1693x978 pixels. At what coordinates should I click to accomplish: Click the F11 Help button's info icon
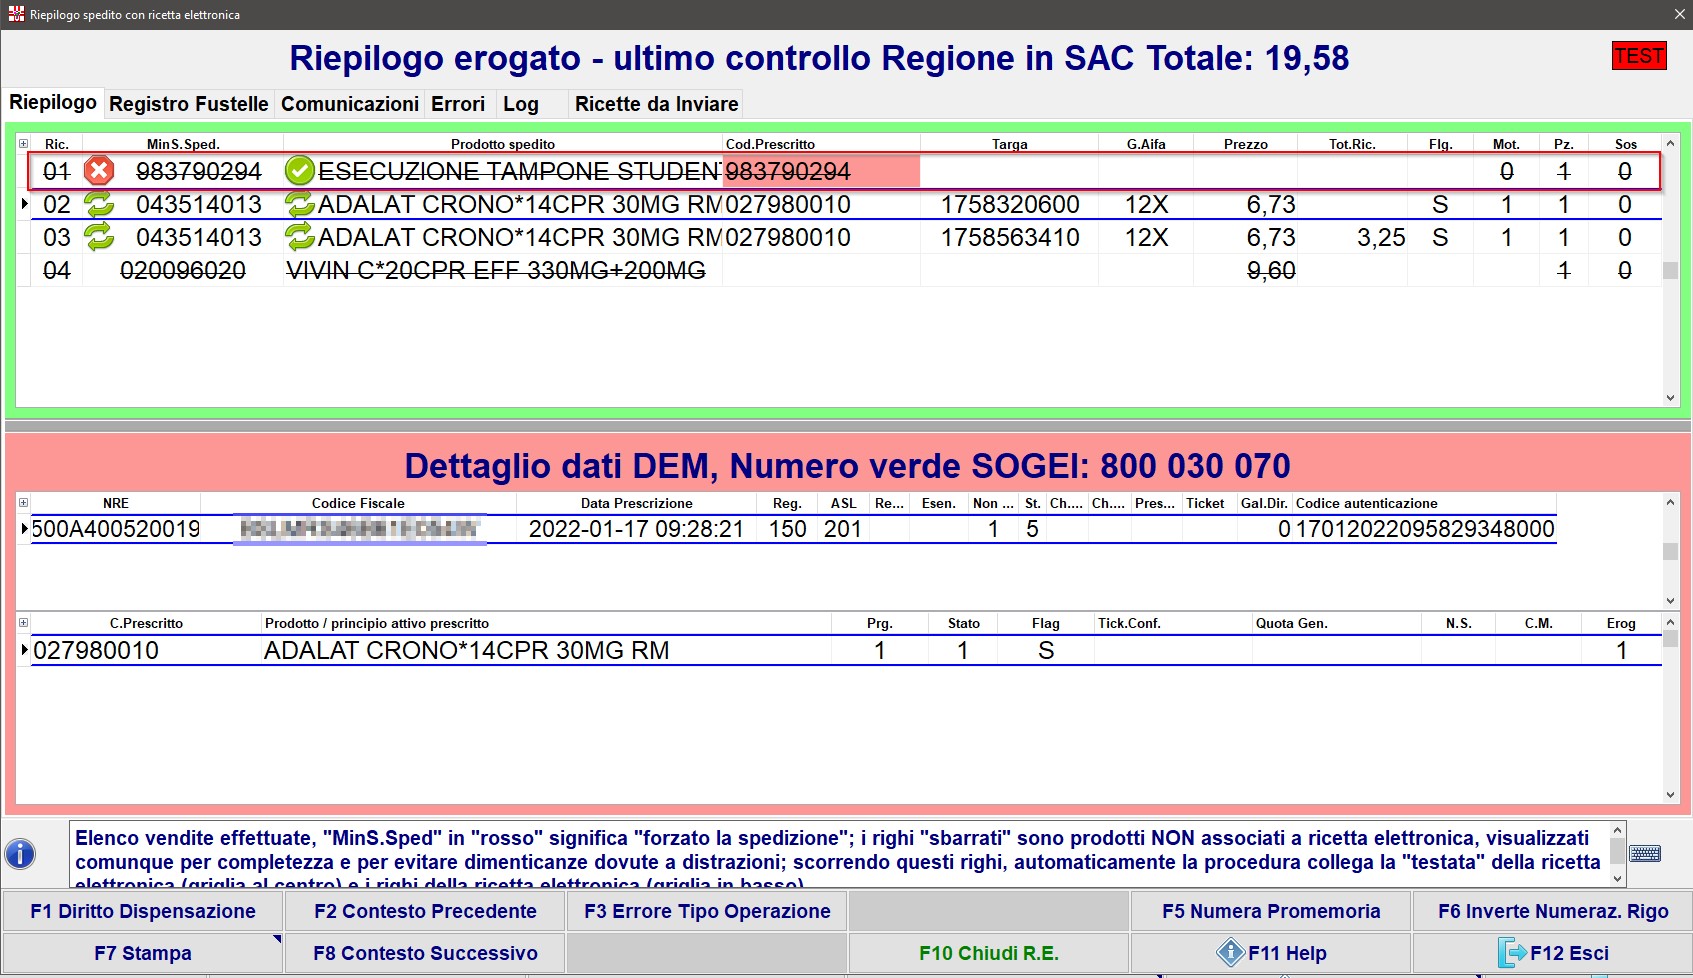[1229, 953]
